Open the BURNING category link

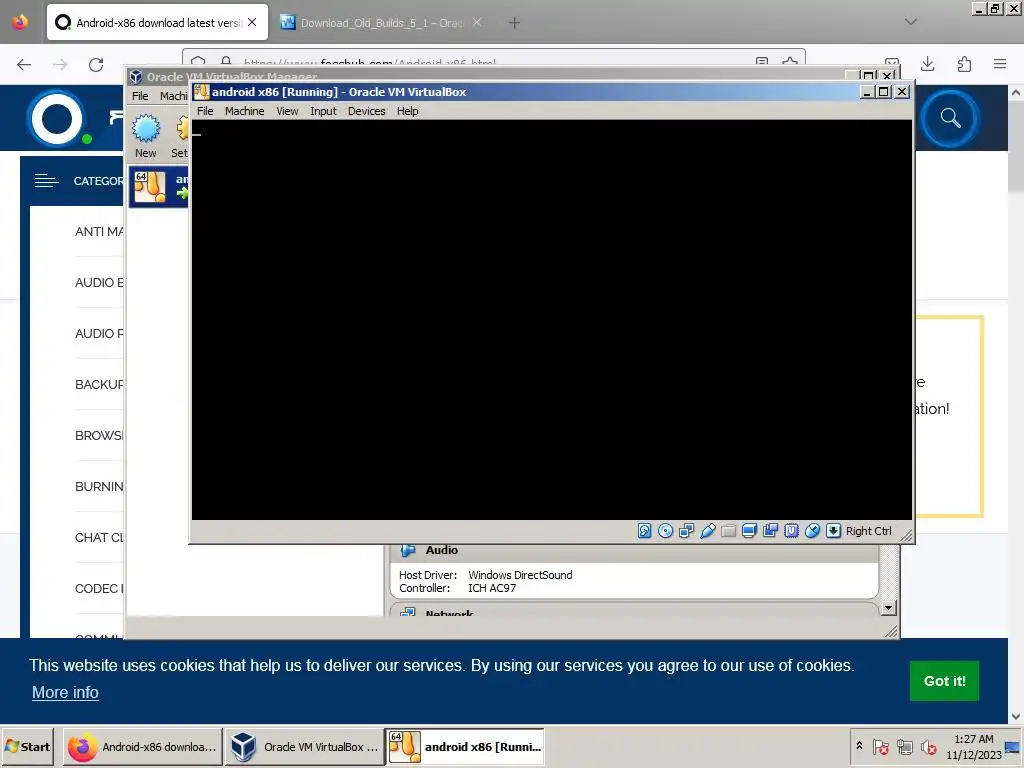(99, 487)
